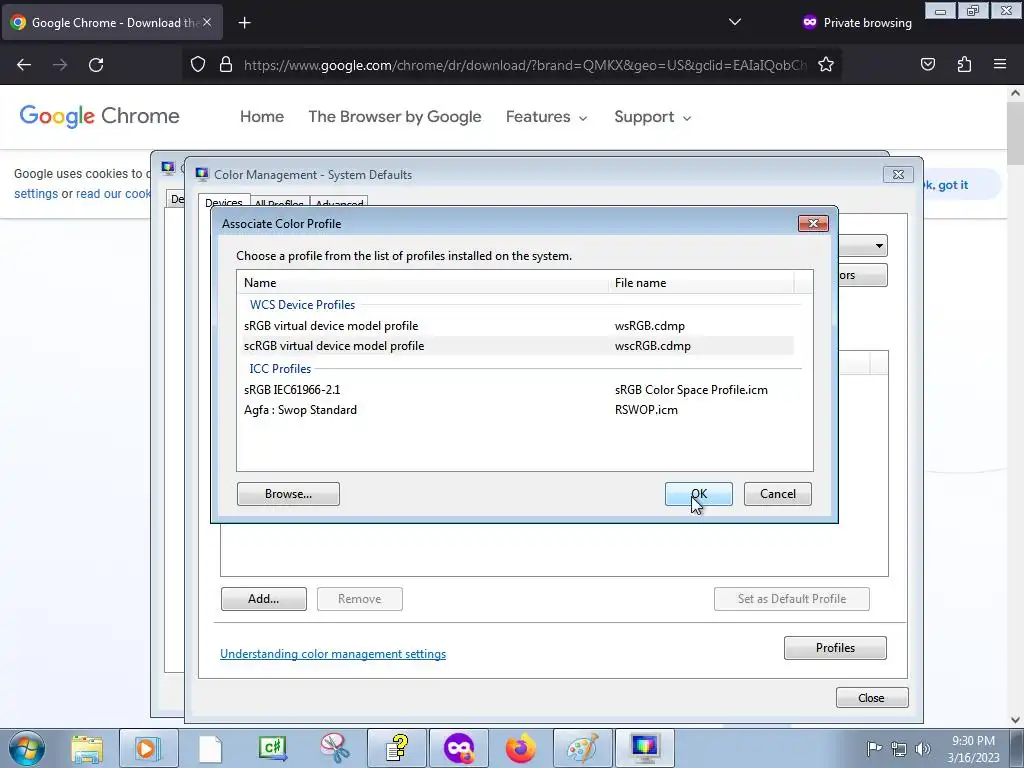
Task: Click the Name column header
Action: 423,283
